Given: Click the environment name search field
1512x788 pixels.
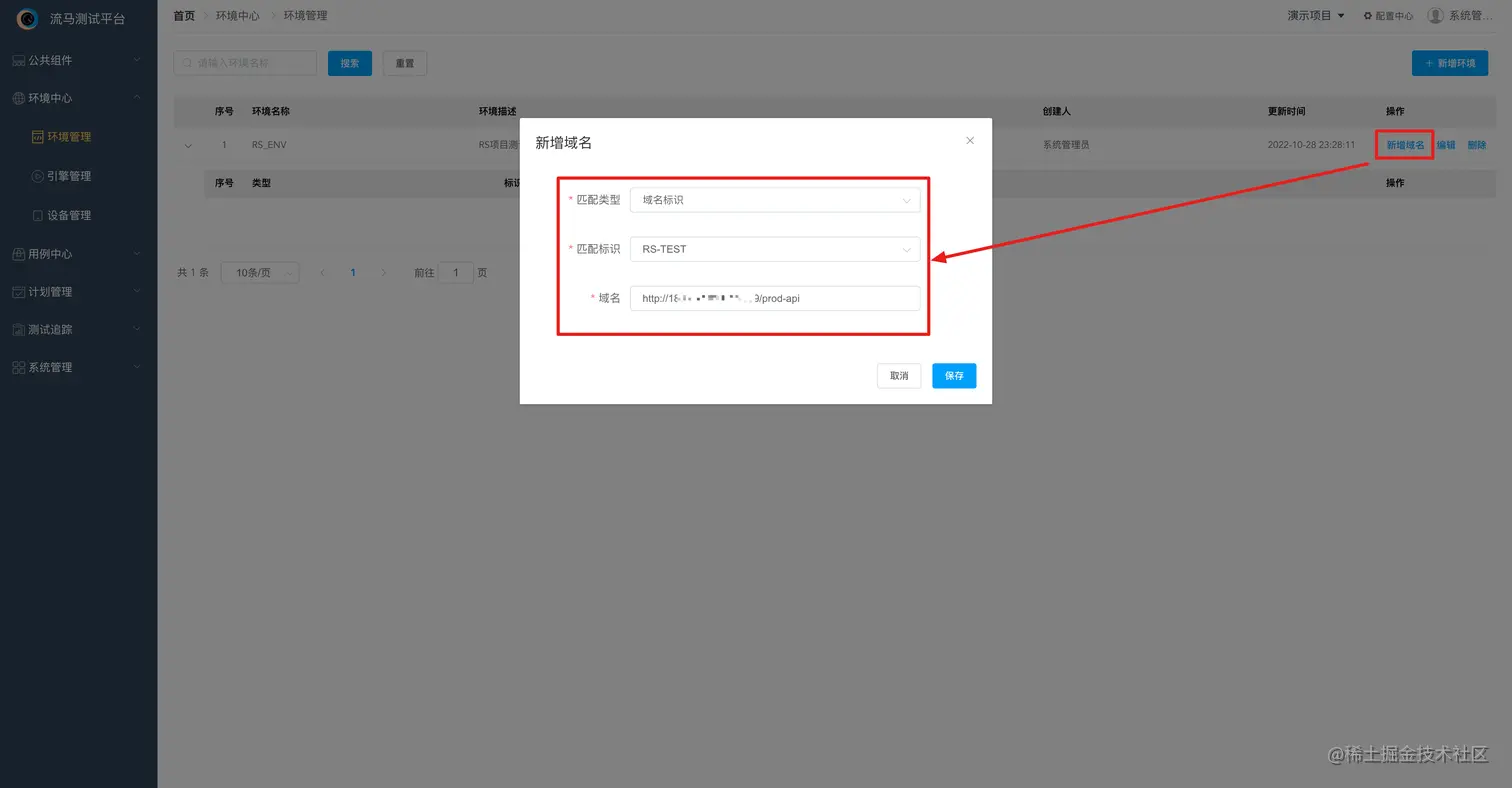Looking at the screenshot, I should (245, 63).
